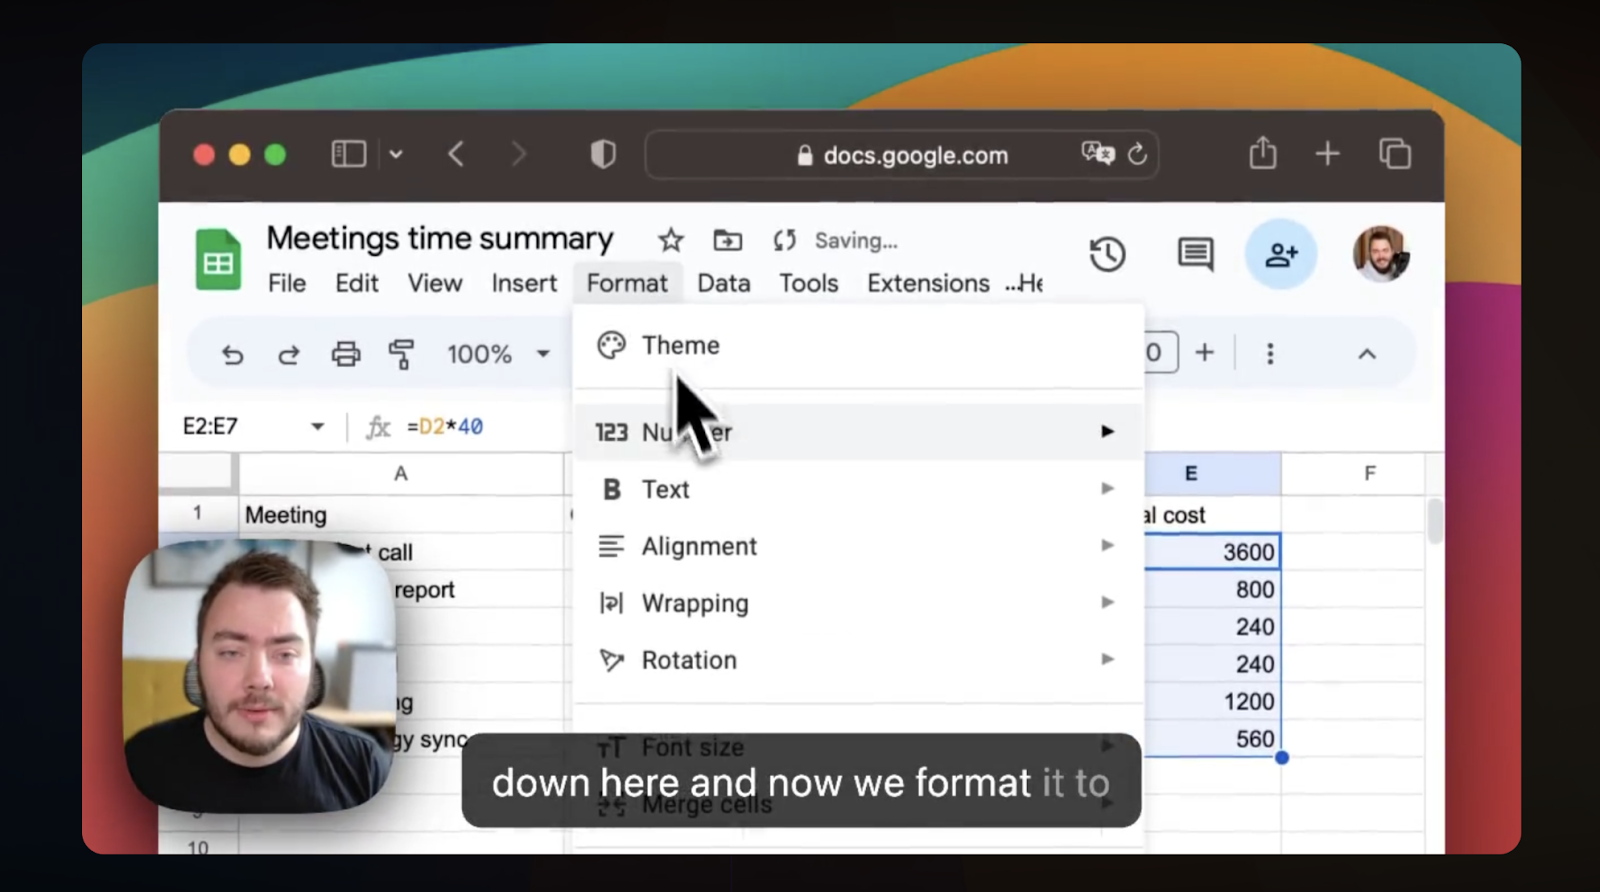This screenshot has height=892, width=1600.
Task: Select the paint format tool
Action: pos(402,354)
